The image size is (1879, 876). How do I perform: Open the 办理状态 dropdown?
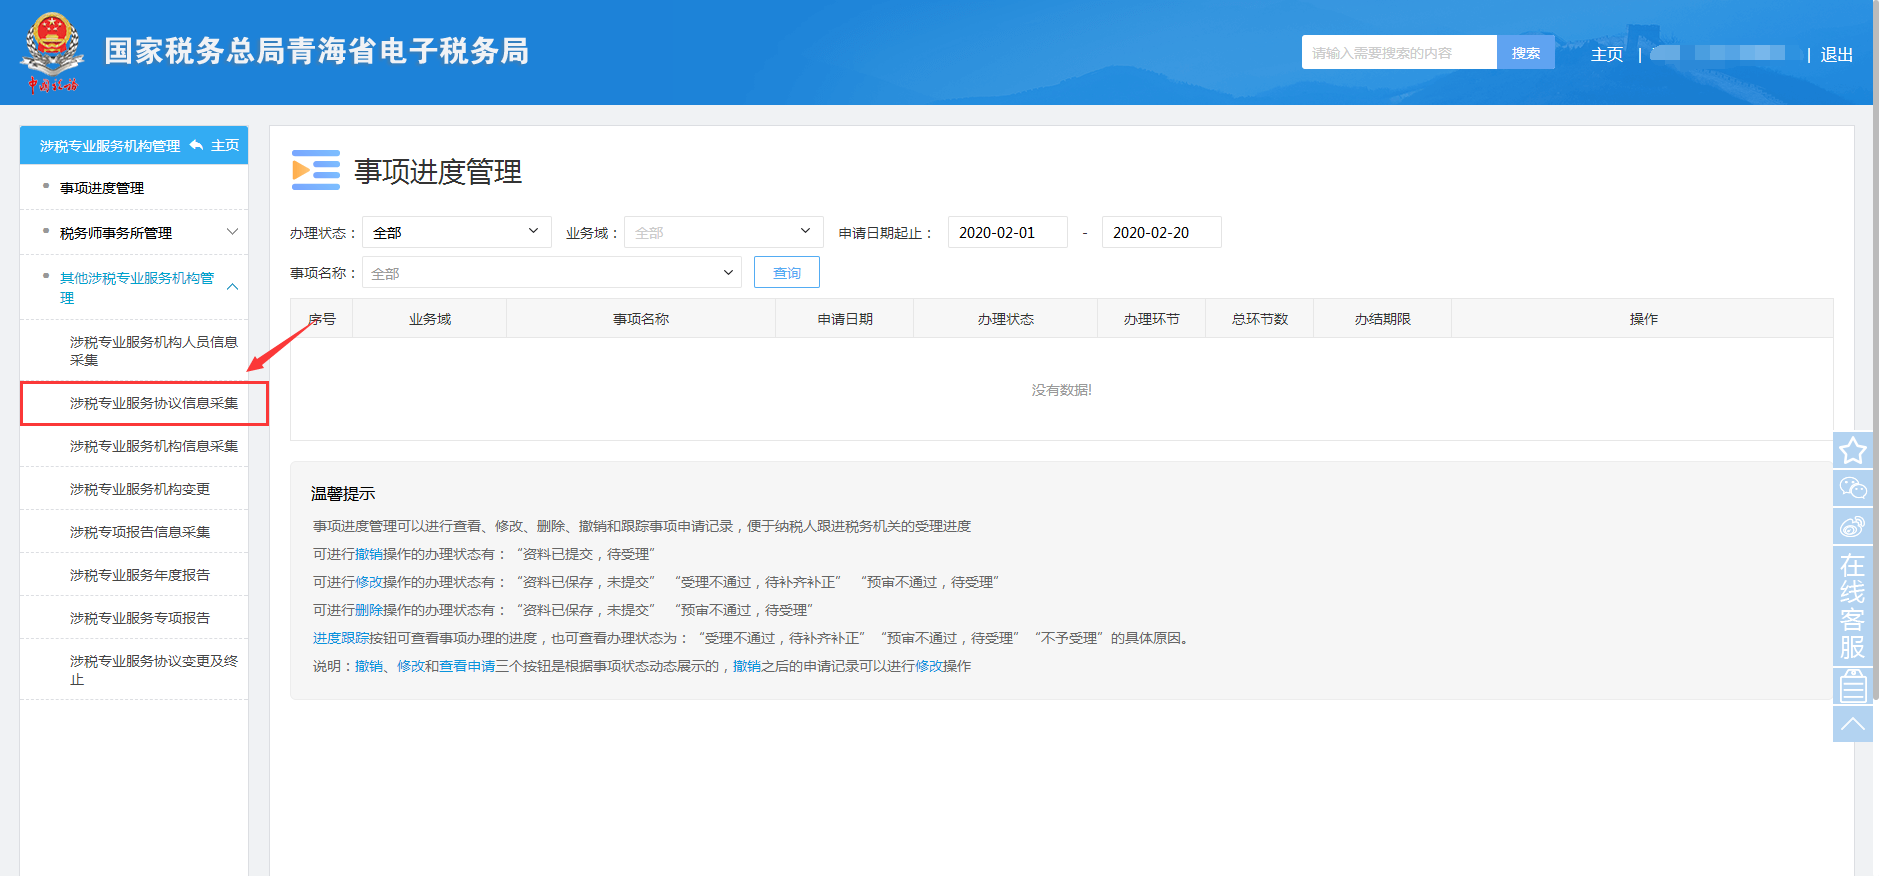pos(456,233)
